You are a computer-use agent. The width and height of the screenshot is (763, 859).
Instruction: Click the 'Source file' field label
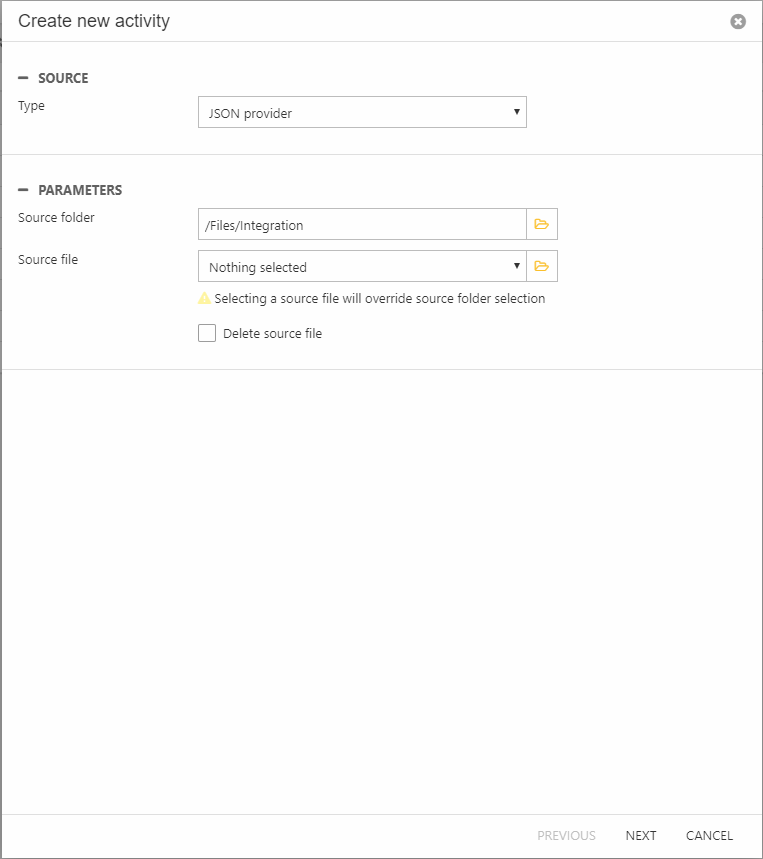(48, 259)
